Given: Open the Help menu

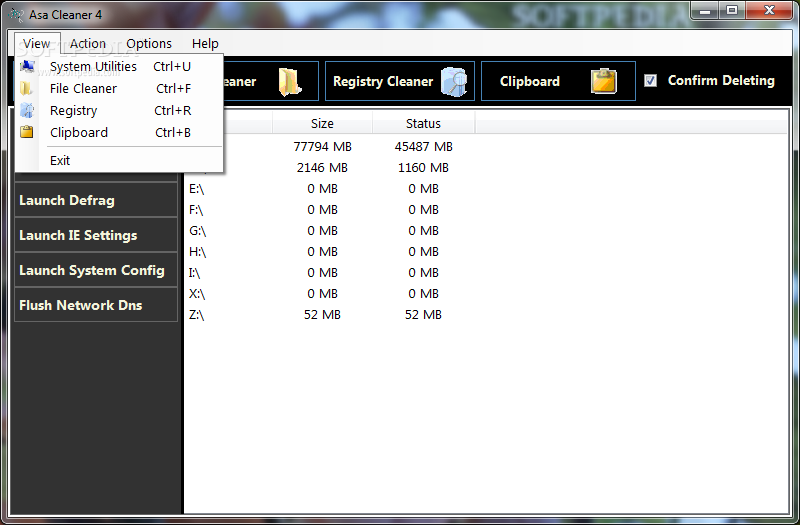Looking at the screenshot, I should click(205, 44).
